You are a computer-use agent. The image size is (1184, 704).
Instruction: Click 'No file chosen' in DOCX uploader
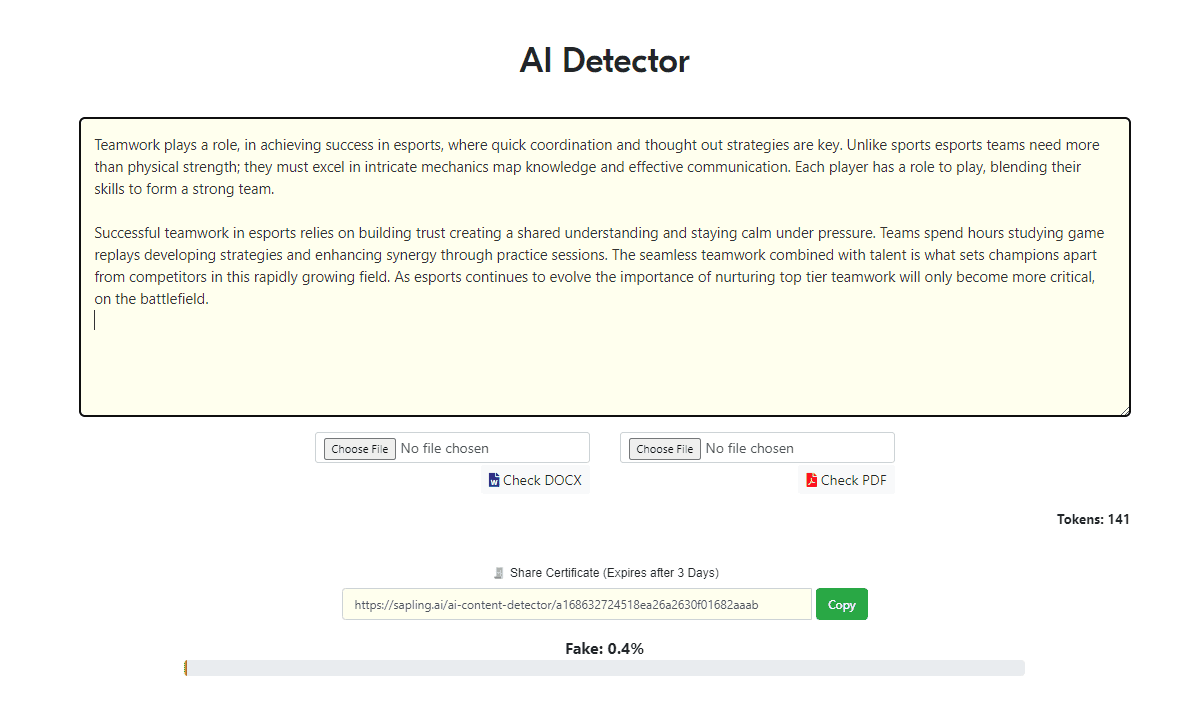445,449
